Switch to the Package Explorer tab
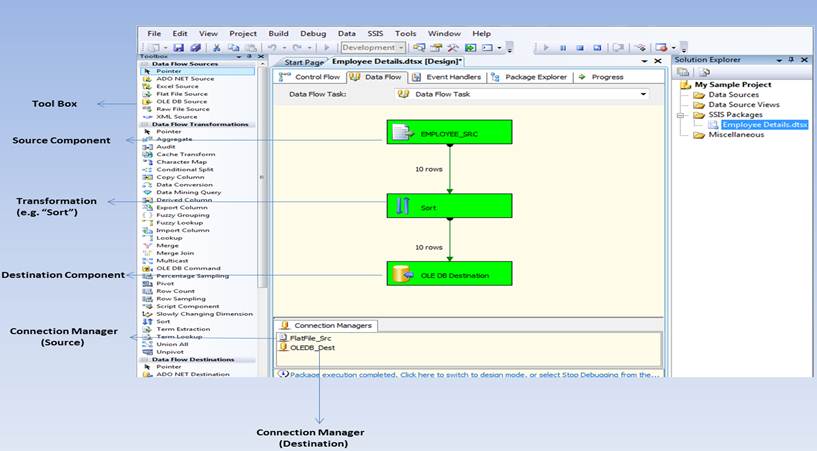Viewport: 817px width, 451px height. pyautogui.click(x=529, y=77)
